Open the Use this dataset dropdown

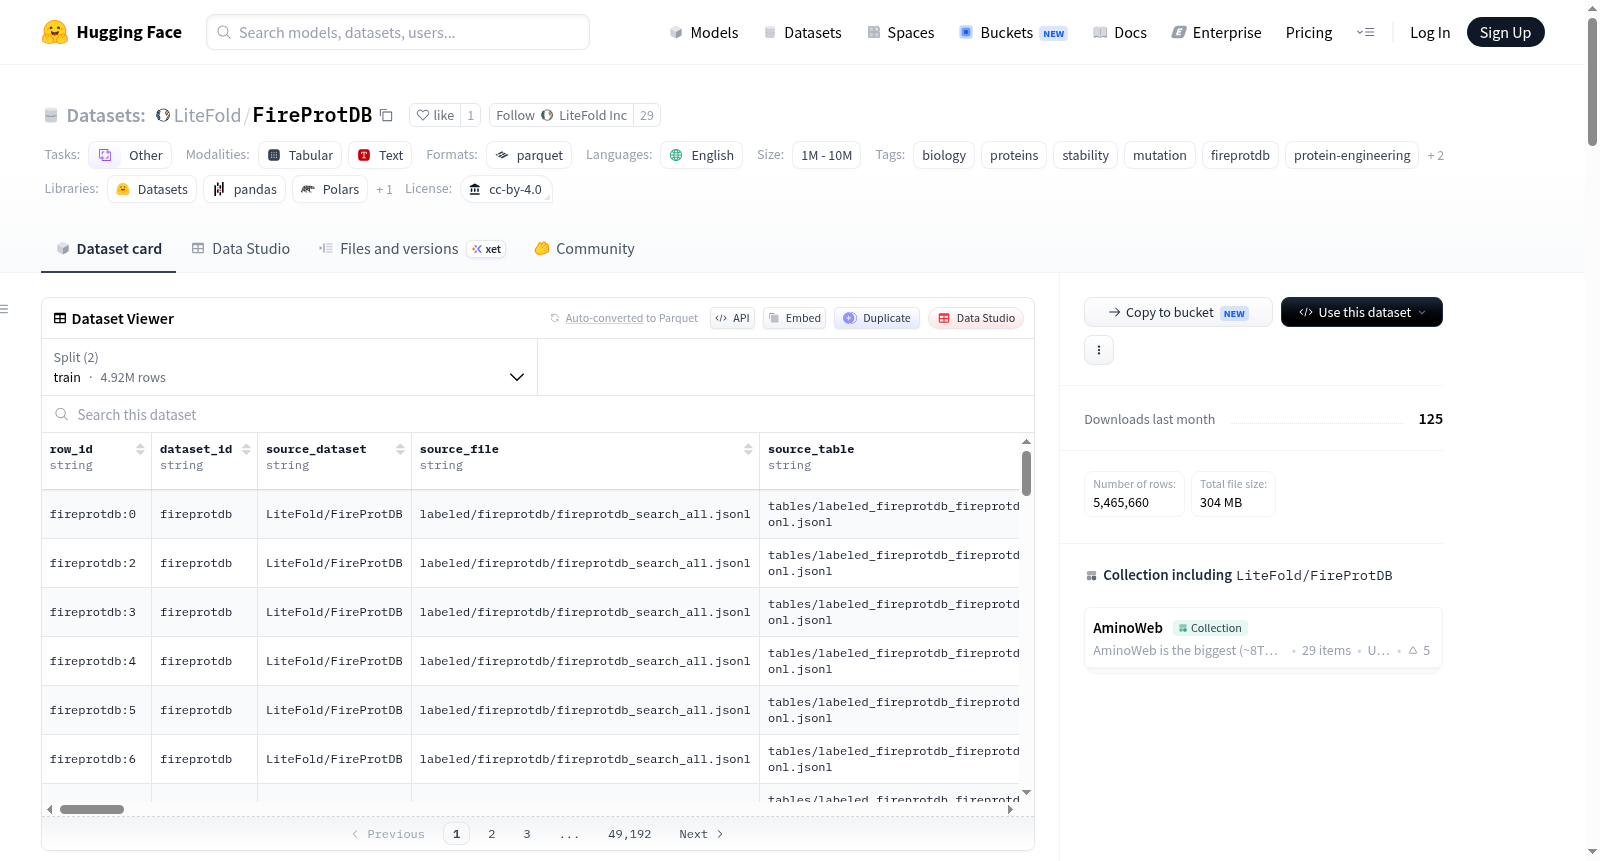[x=1362, y=312]
